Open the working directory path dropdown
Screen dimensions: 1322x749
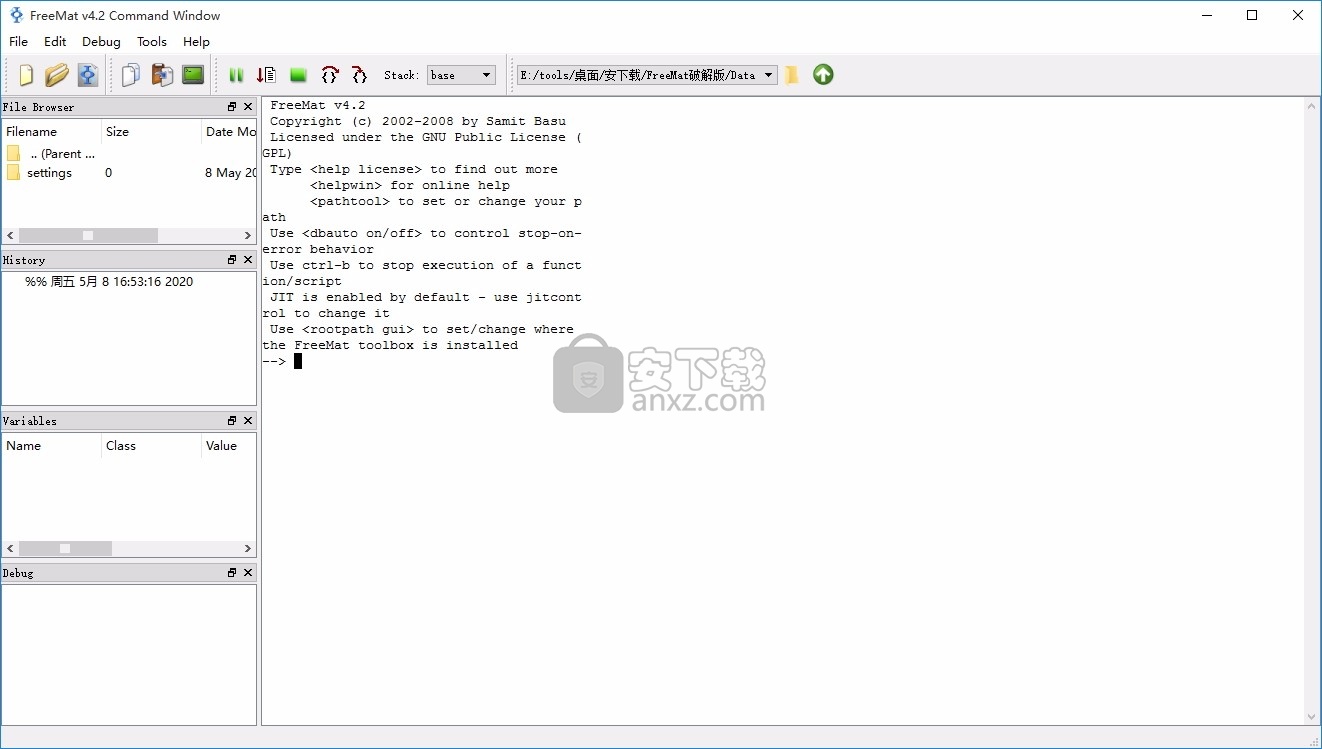coord(647,75)
